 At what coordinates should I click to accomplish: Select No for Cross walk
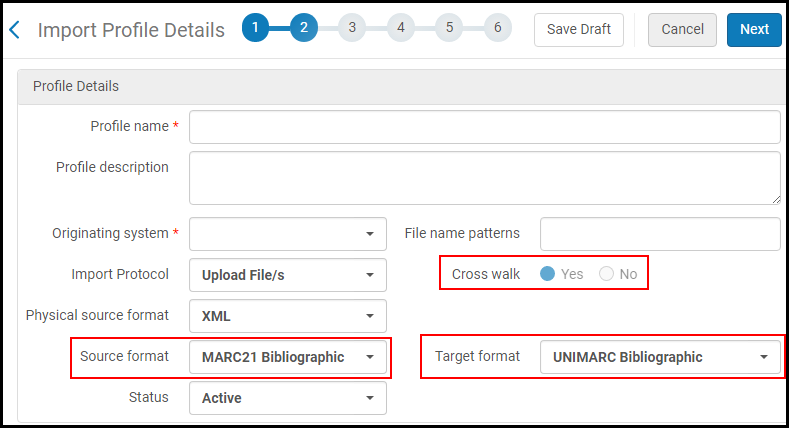[x=607, y=274]
